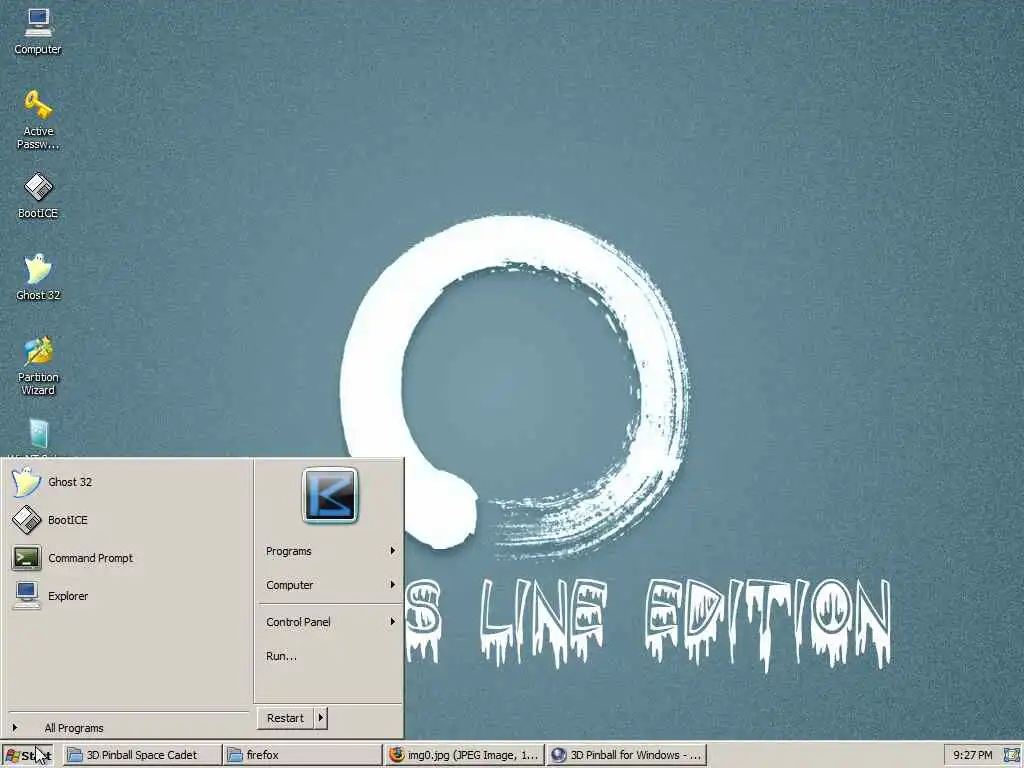Switch to the firefox folder taskbar window
Viewport: 1024px width, 768px height.
click(x=303, y=755)
